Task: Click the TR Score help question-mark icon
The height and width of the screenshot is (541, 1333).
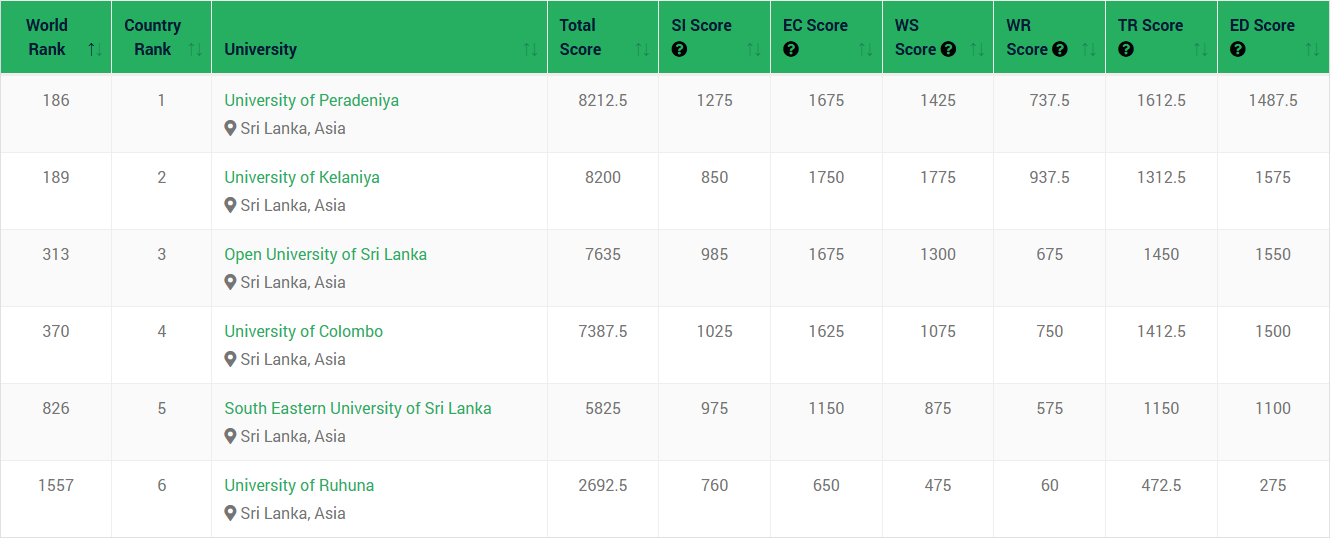Action: [x=1126, y=49]
